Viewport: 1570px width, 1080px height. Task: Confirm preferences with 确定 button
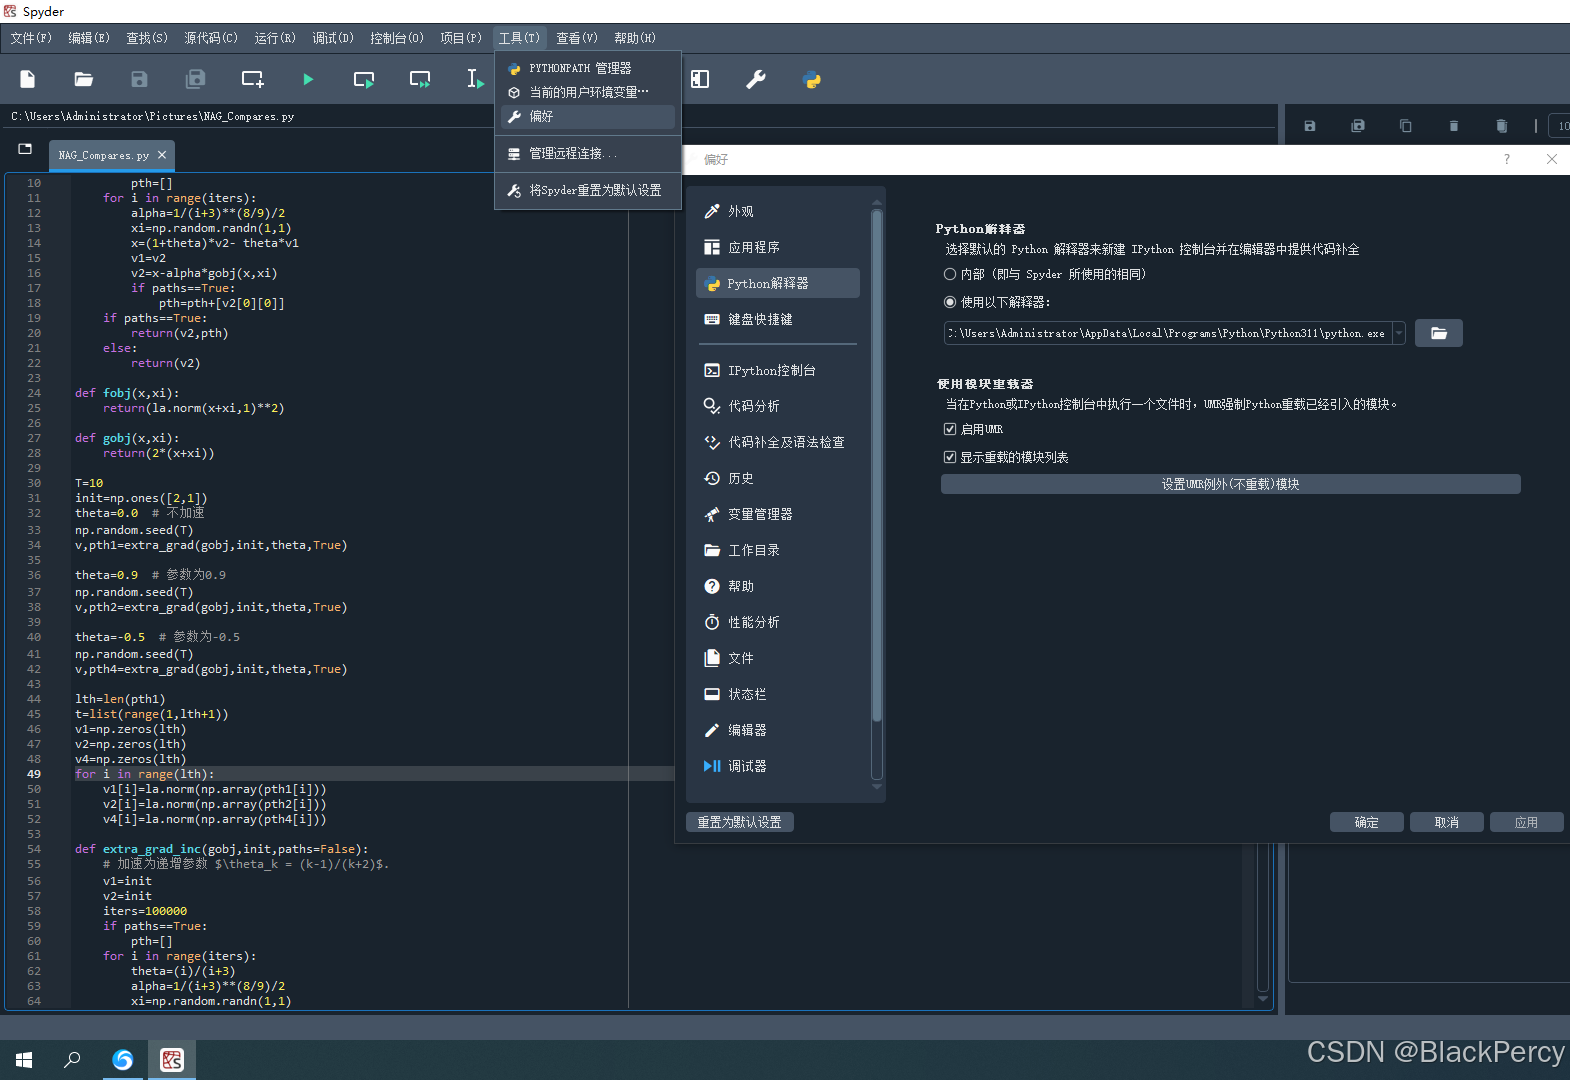1367,822
